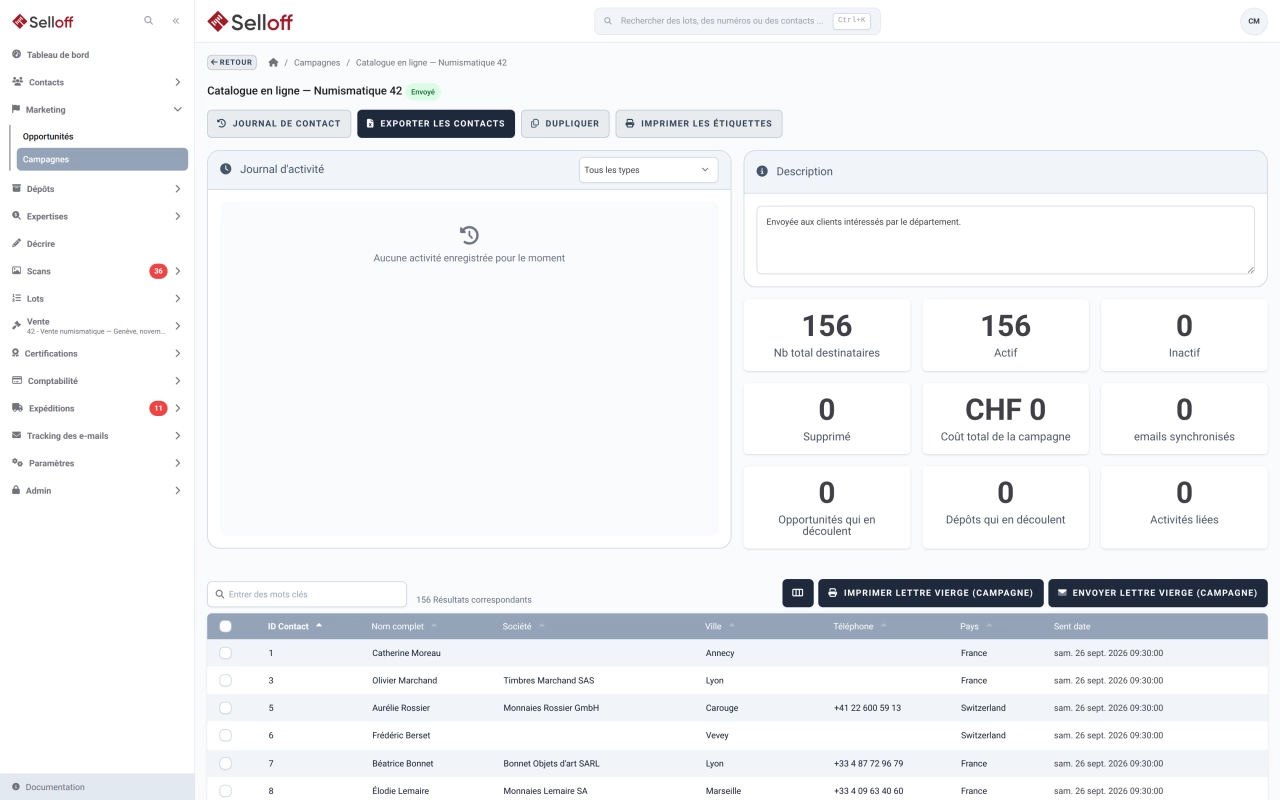
Task: Click the global search field
Action: pos(737,21)
